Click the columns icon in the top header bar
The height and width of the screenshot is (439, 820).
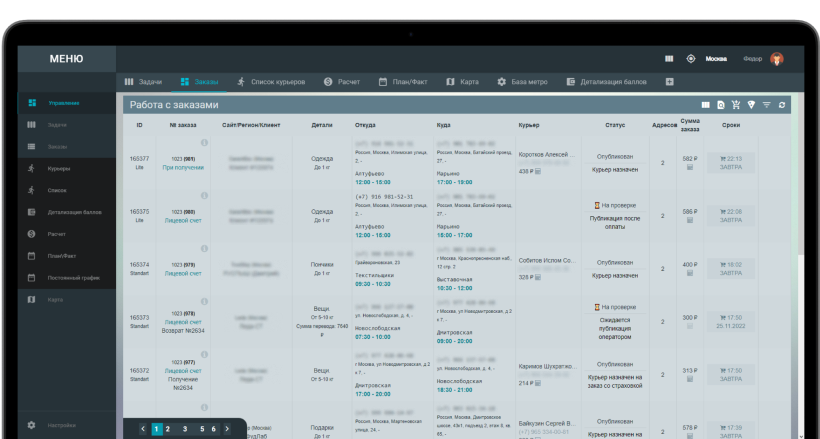click(x=669, y=59)
